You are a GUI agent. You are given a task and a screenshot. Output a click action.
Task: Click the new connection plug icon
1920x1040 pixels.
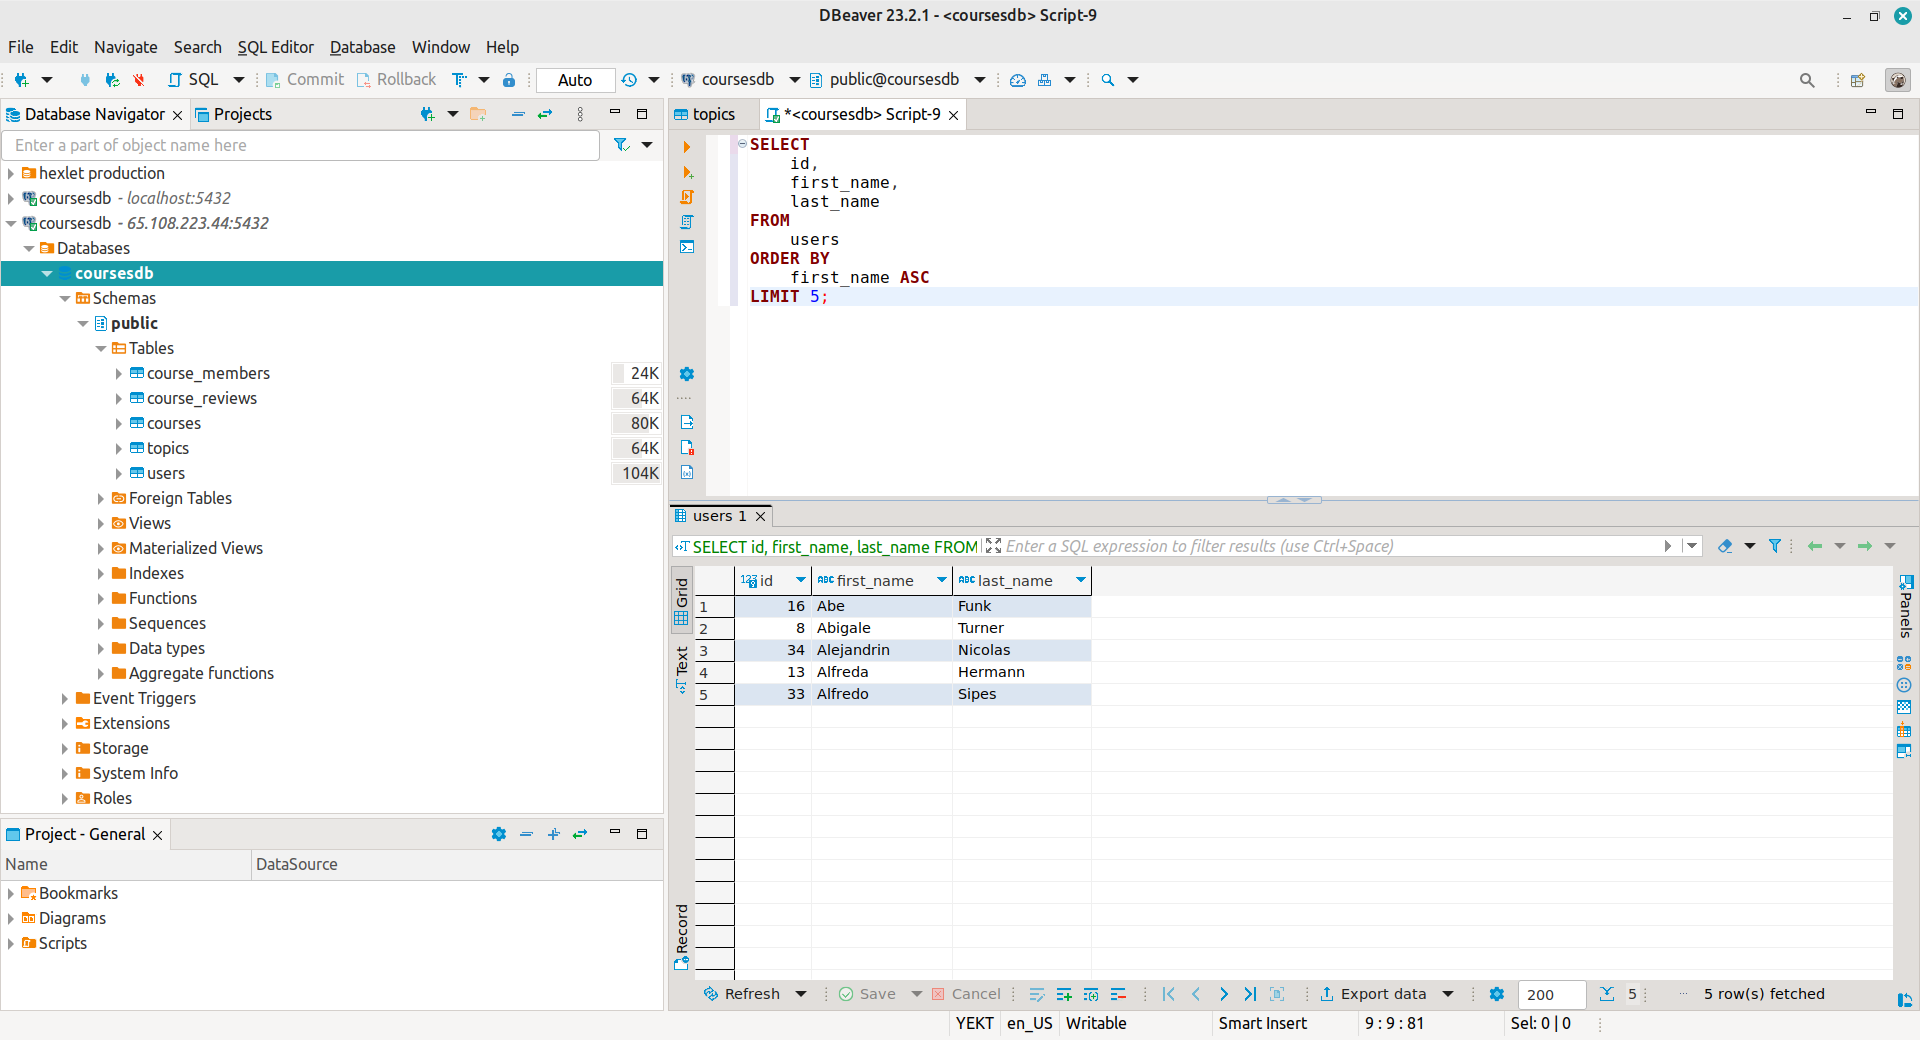point(21,80)
